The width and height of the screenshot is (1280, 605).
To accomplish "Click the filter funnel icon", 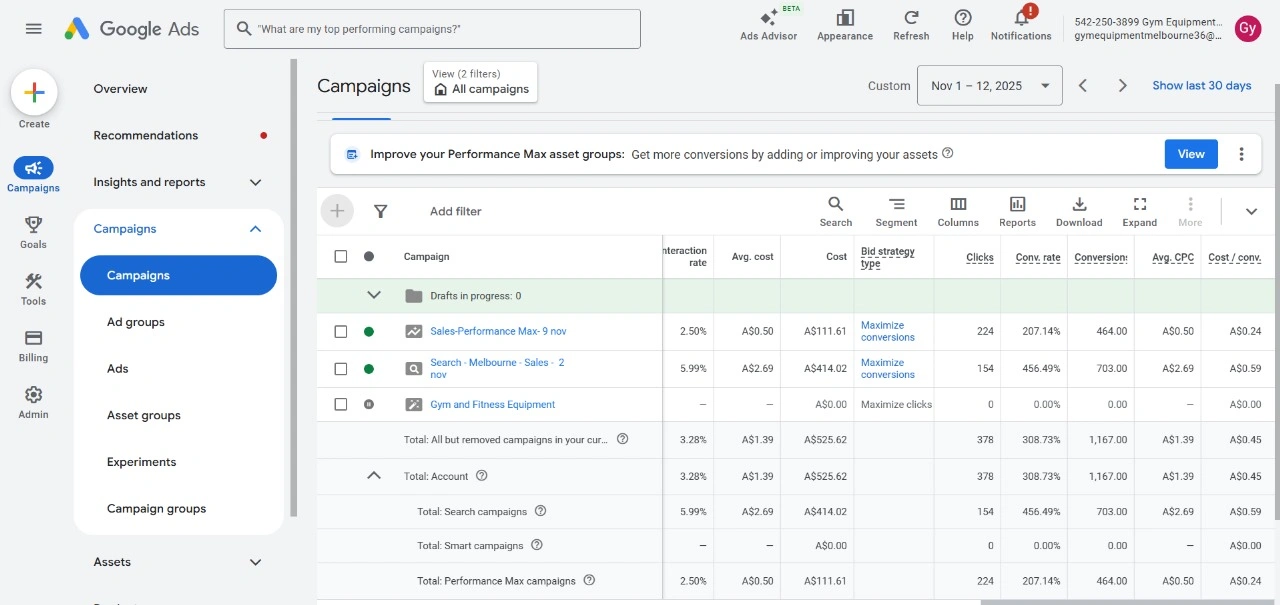I will click(380, 211).
